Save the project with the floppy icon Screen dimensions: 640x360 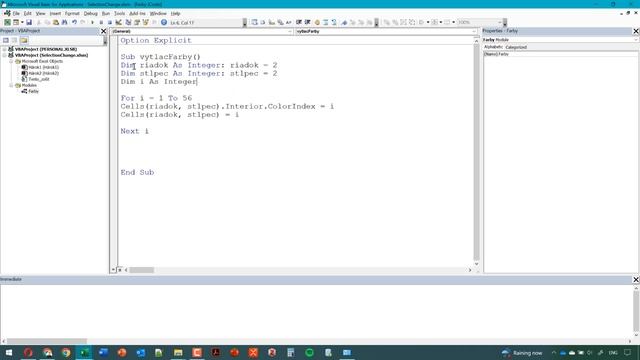tap(29, 22)
